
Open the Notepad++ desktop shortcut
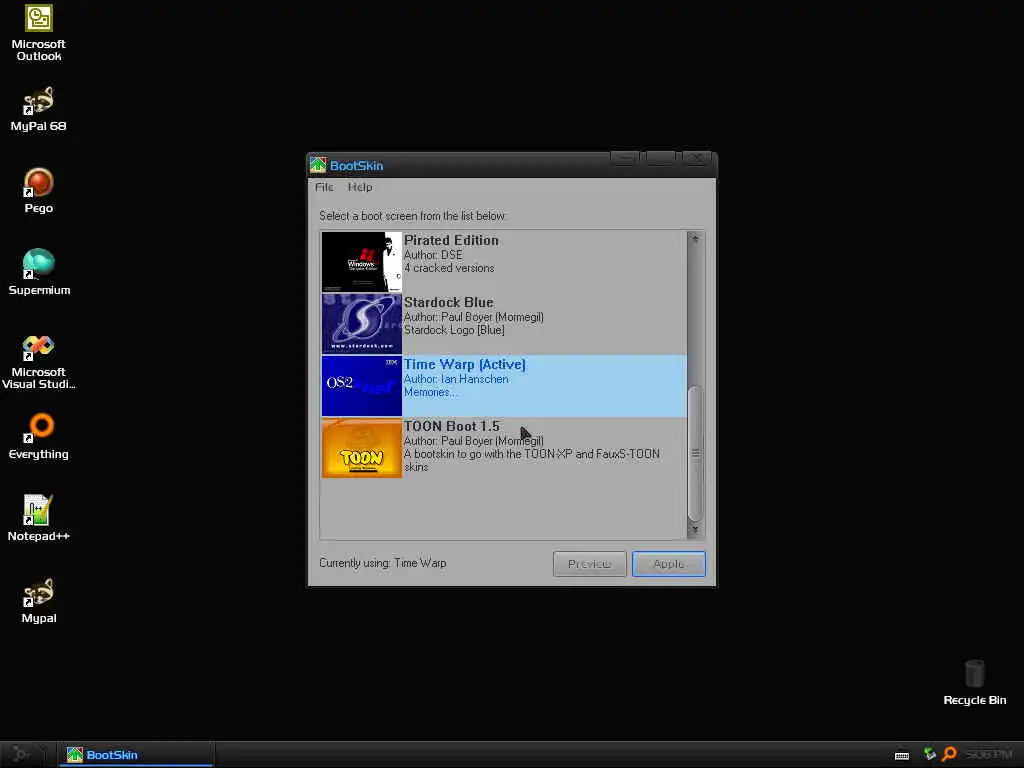[39, 519]
